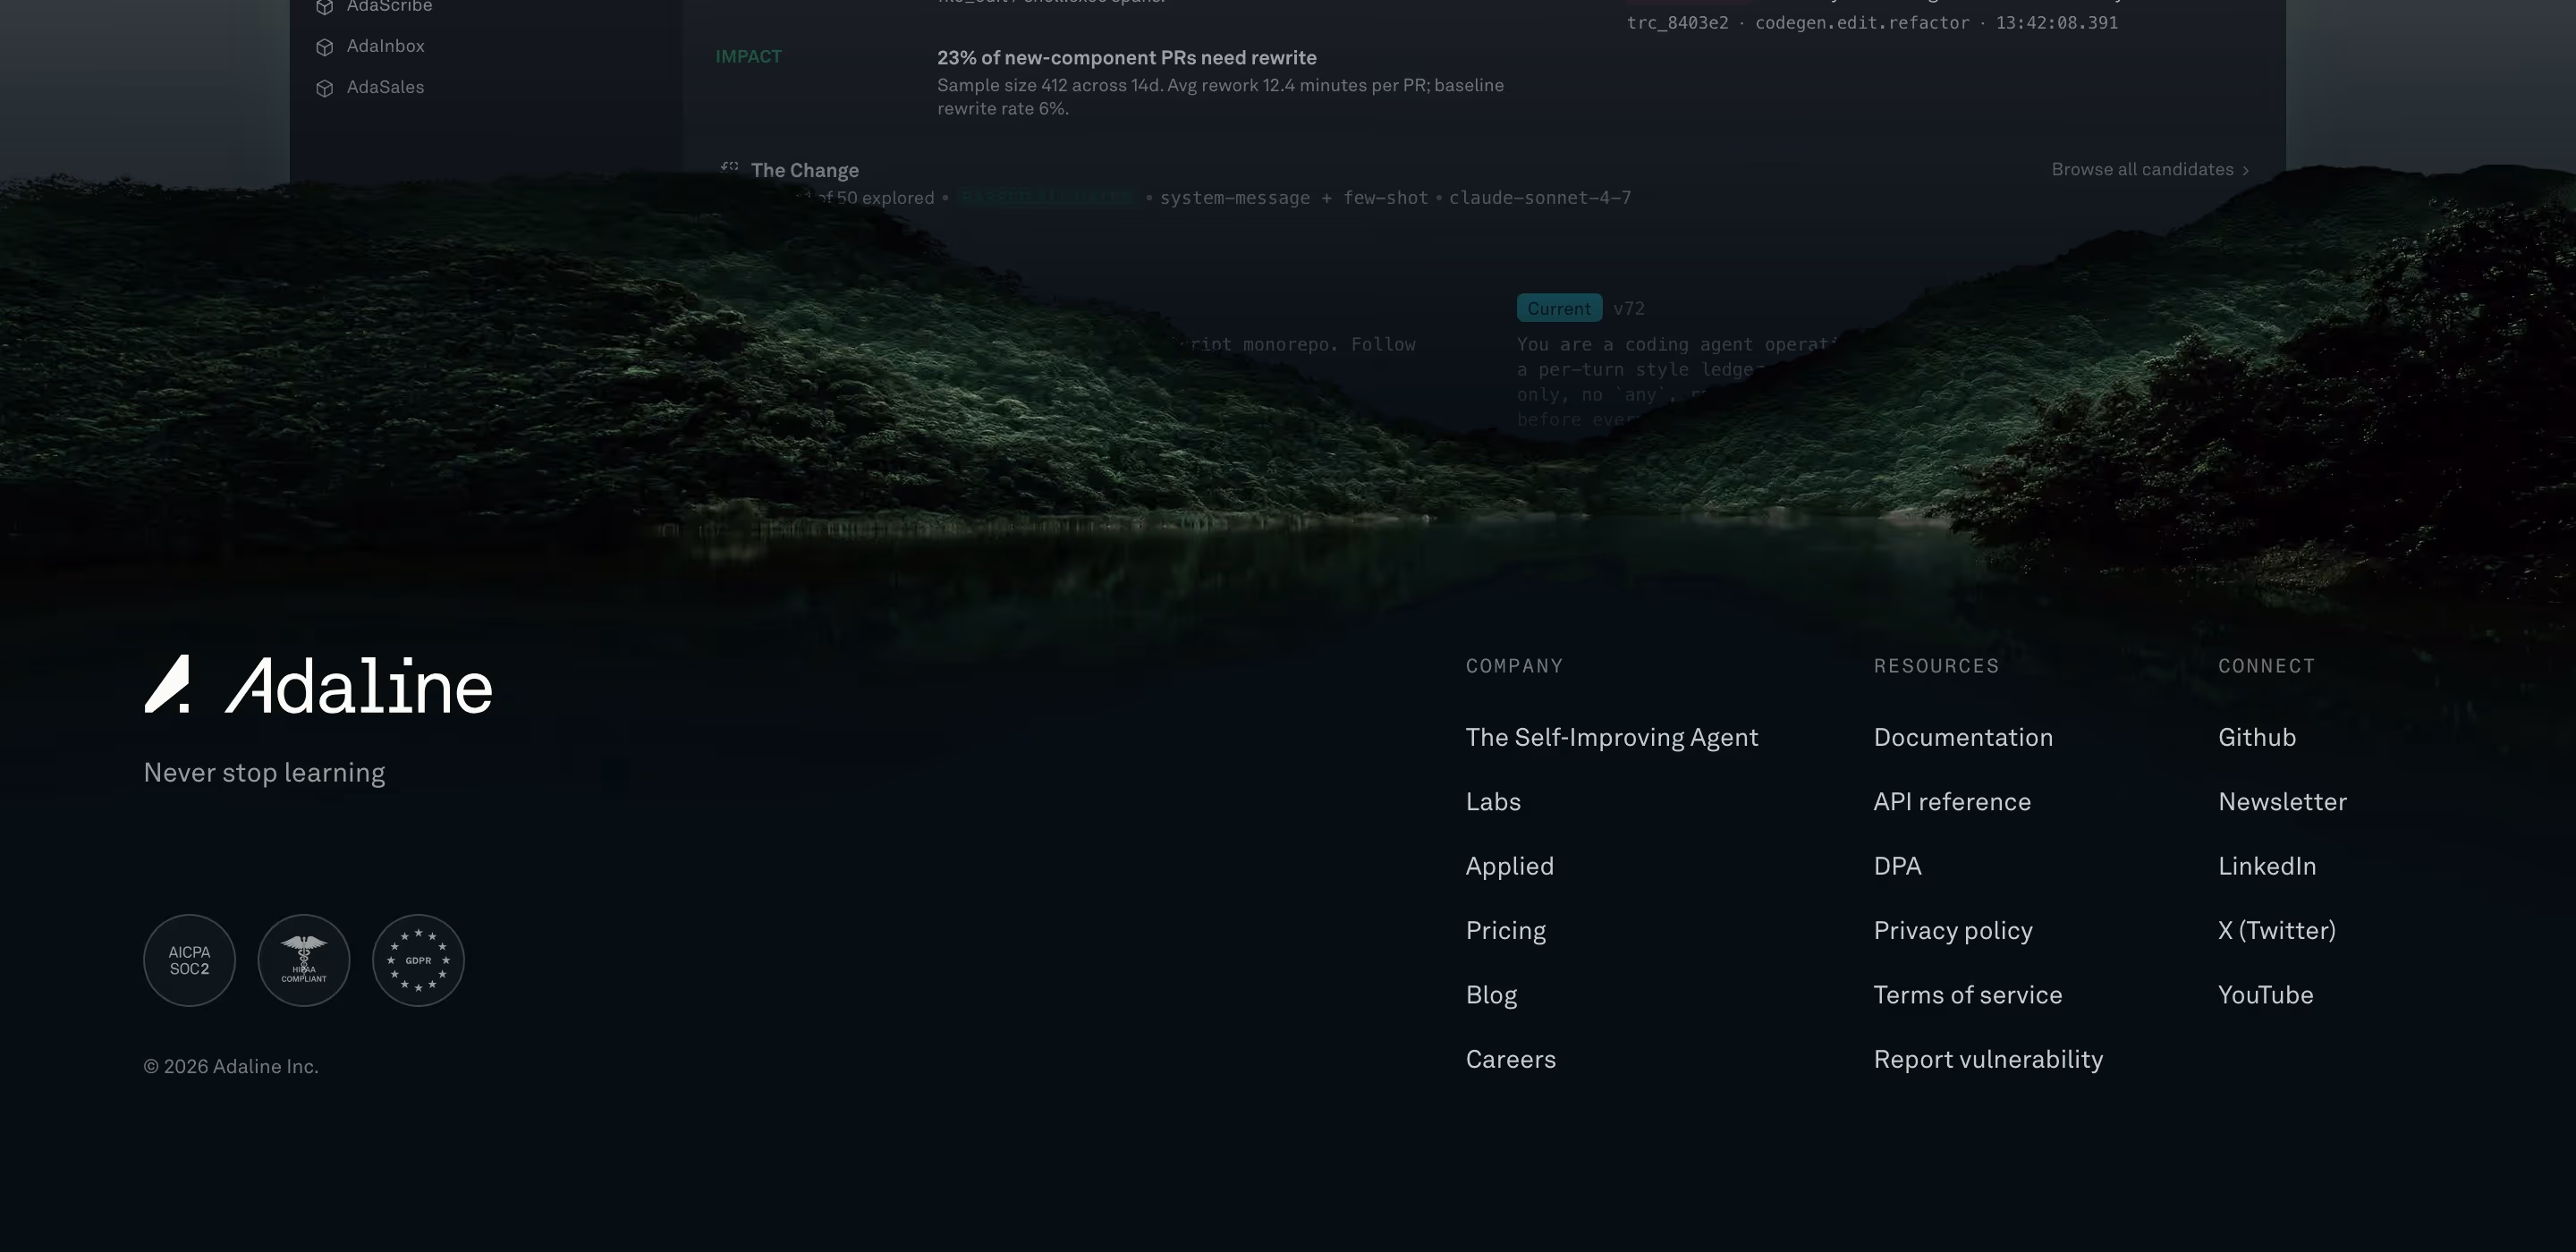Image resolution: width=2576 pixels, height=1252 pixels.
Task: Subscribe via the Newsletter link
Action: (2282, 801)
